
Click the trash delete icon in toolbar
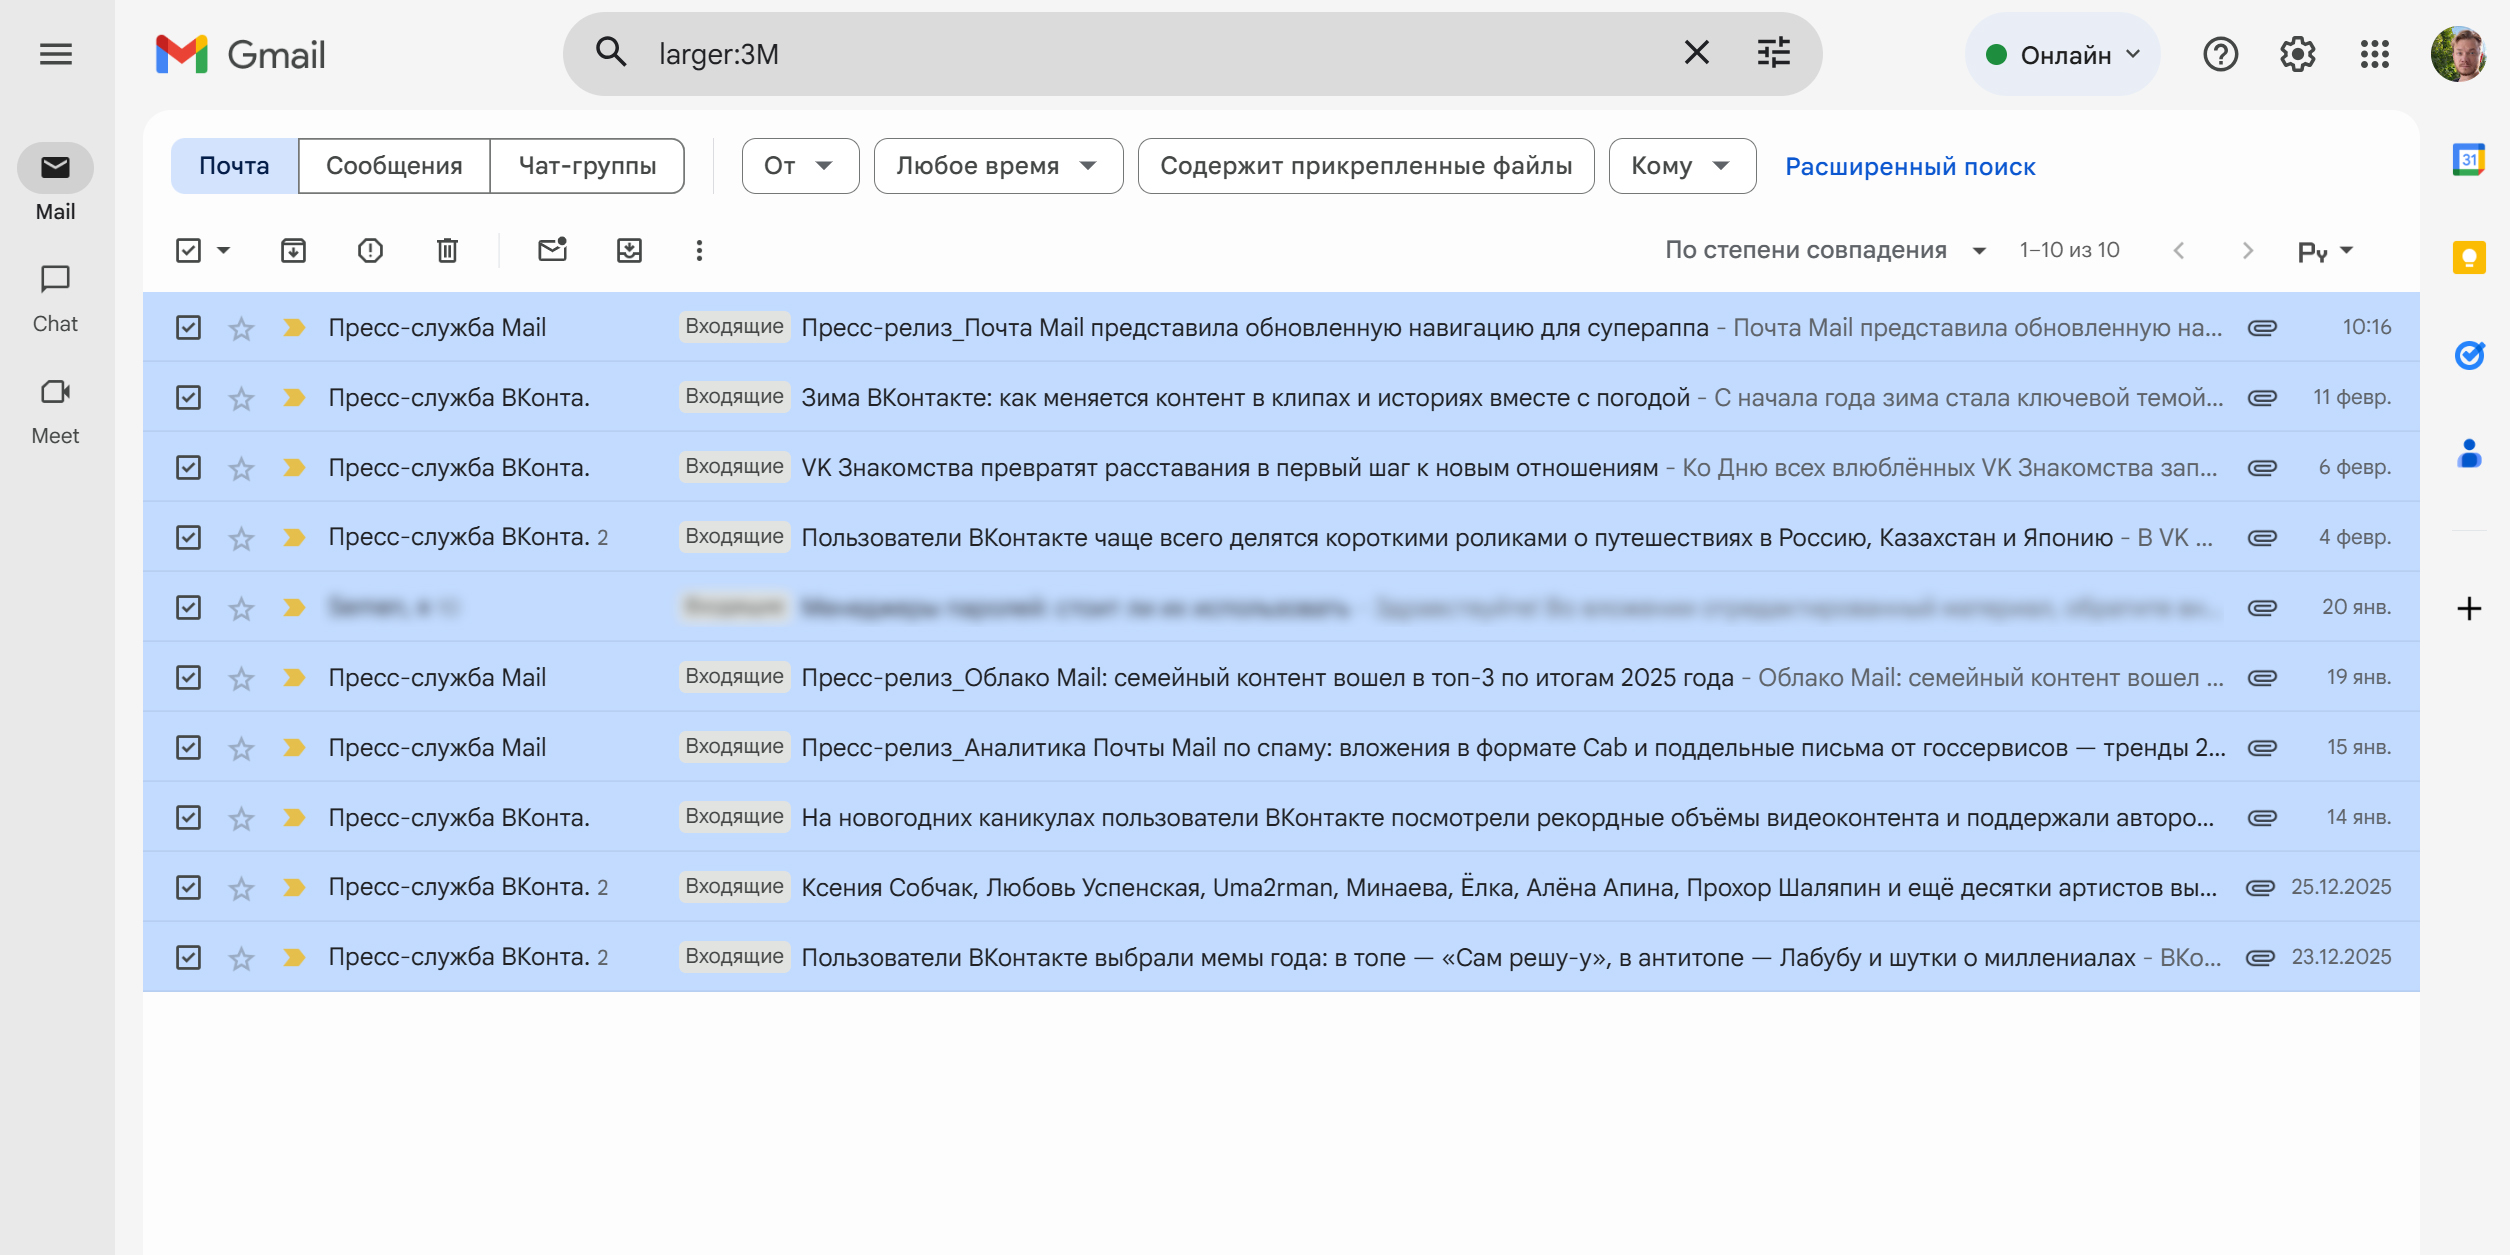(447, 250)
